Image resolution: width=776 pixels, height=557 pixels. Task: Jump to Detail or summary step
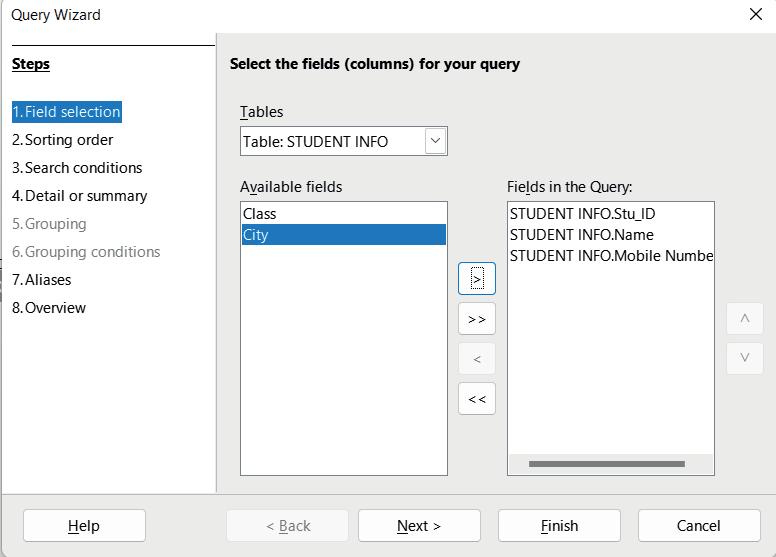[x=79, y=196]
